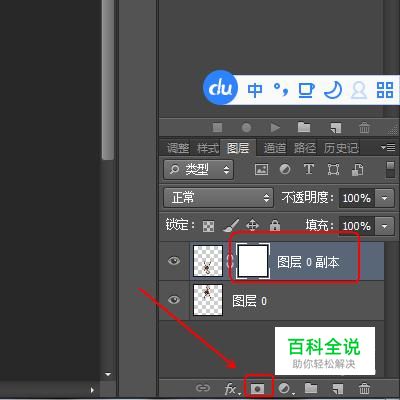Click the moon icon in input bar
The width and height of the screenshot is (400, 400).
click(x=333, y=90)
